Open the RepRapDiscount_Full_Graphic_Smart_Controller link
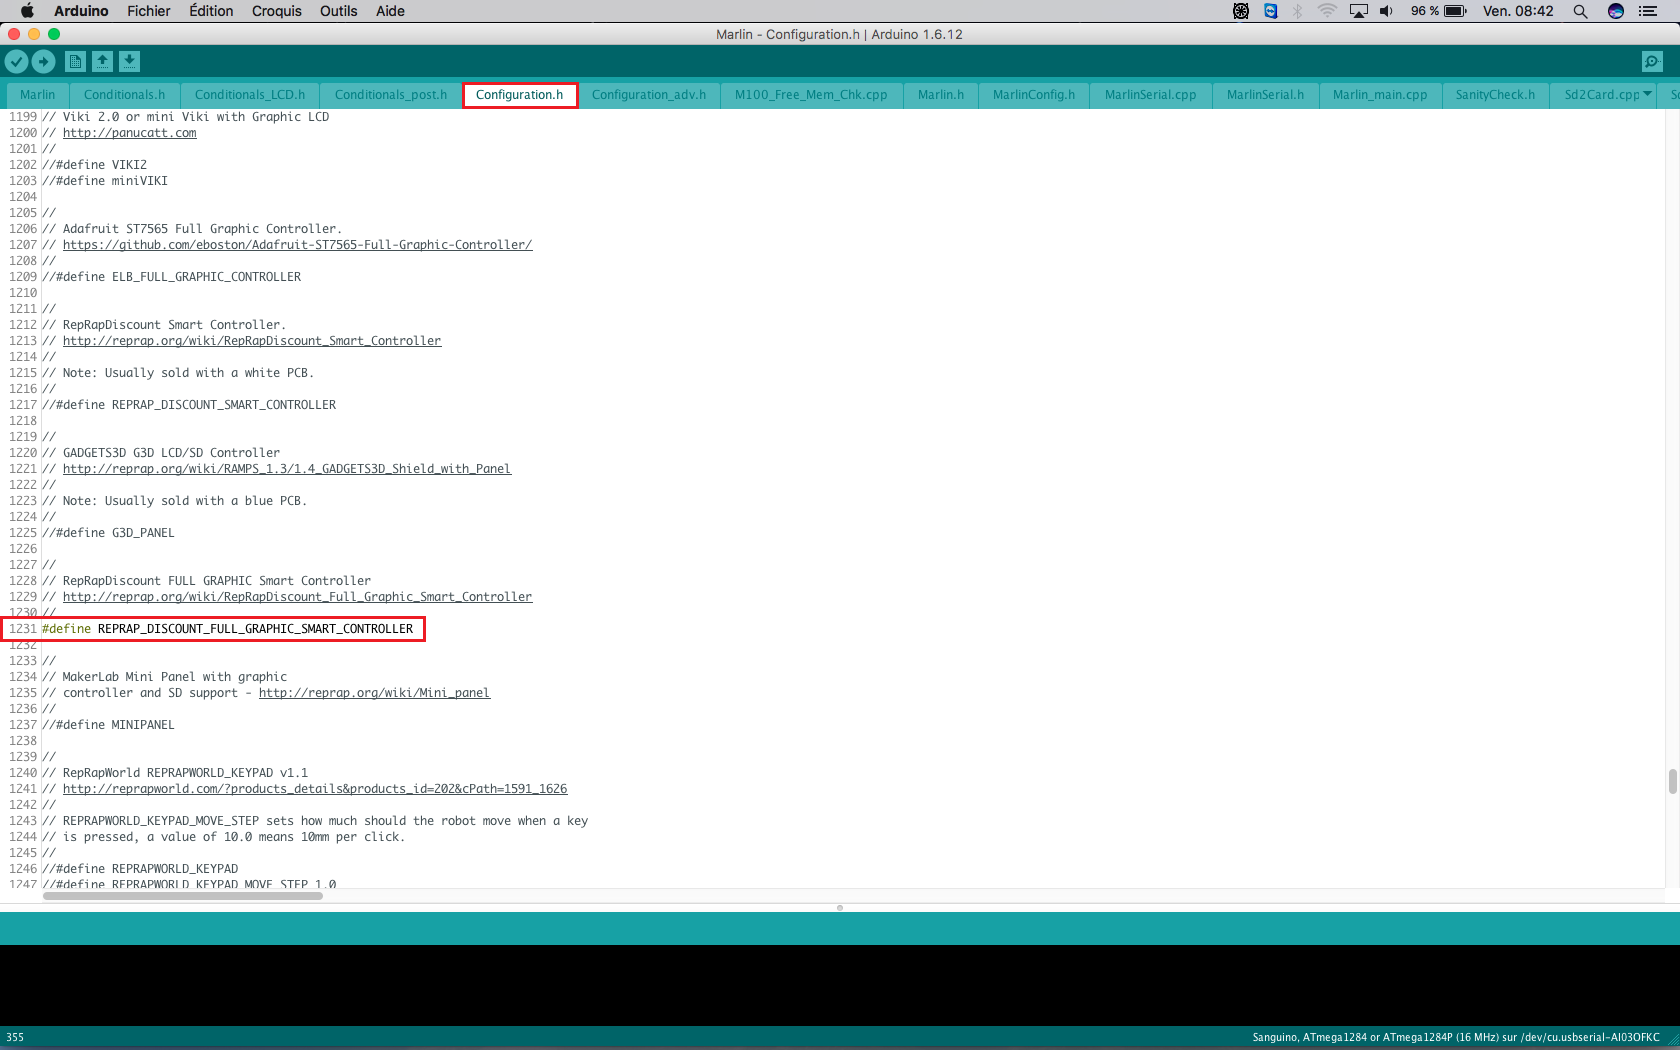 pyautogui.click(x=297, y=597)
